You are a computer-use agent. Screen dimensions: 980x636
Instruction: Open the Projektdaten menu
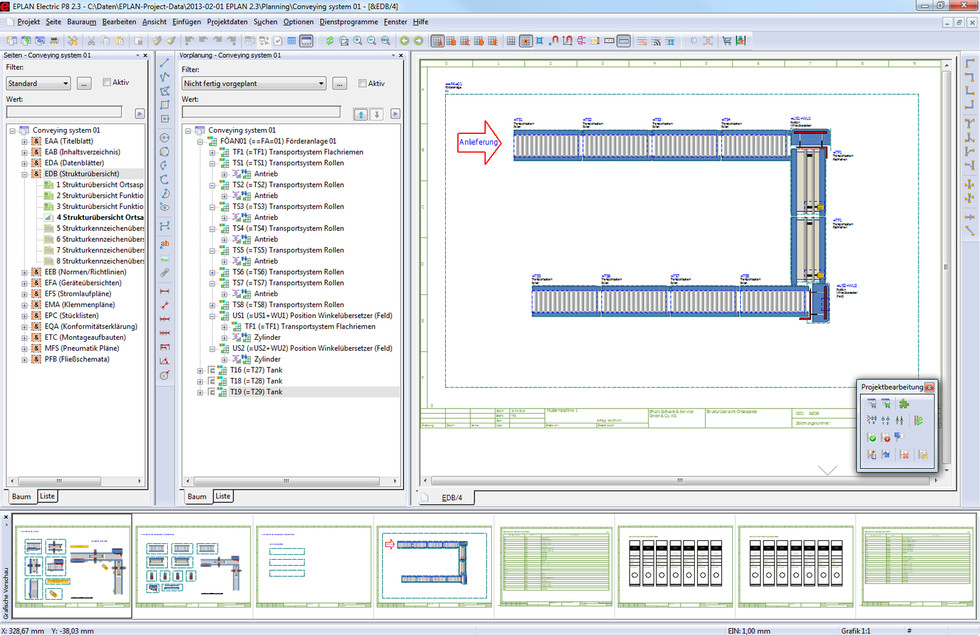point(227,21)
